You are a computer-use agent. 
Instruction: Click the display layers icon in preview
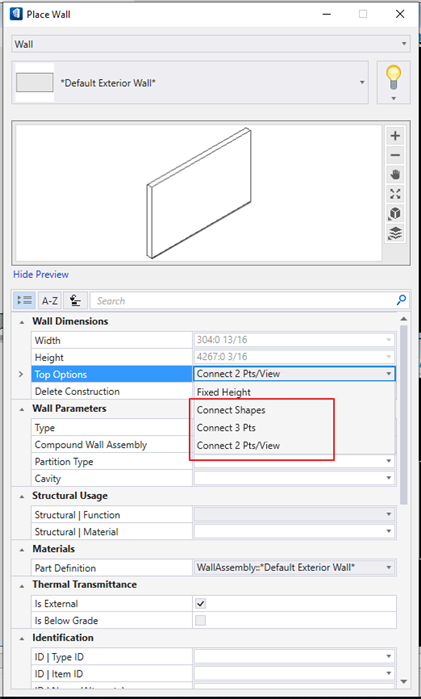(x=395, y=233)
